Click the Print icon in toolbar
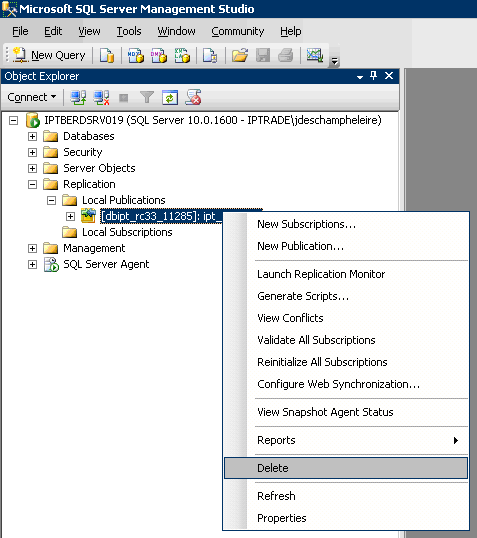477x538 pixels. pyautogui.click(x=285, y=55)
